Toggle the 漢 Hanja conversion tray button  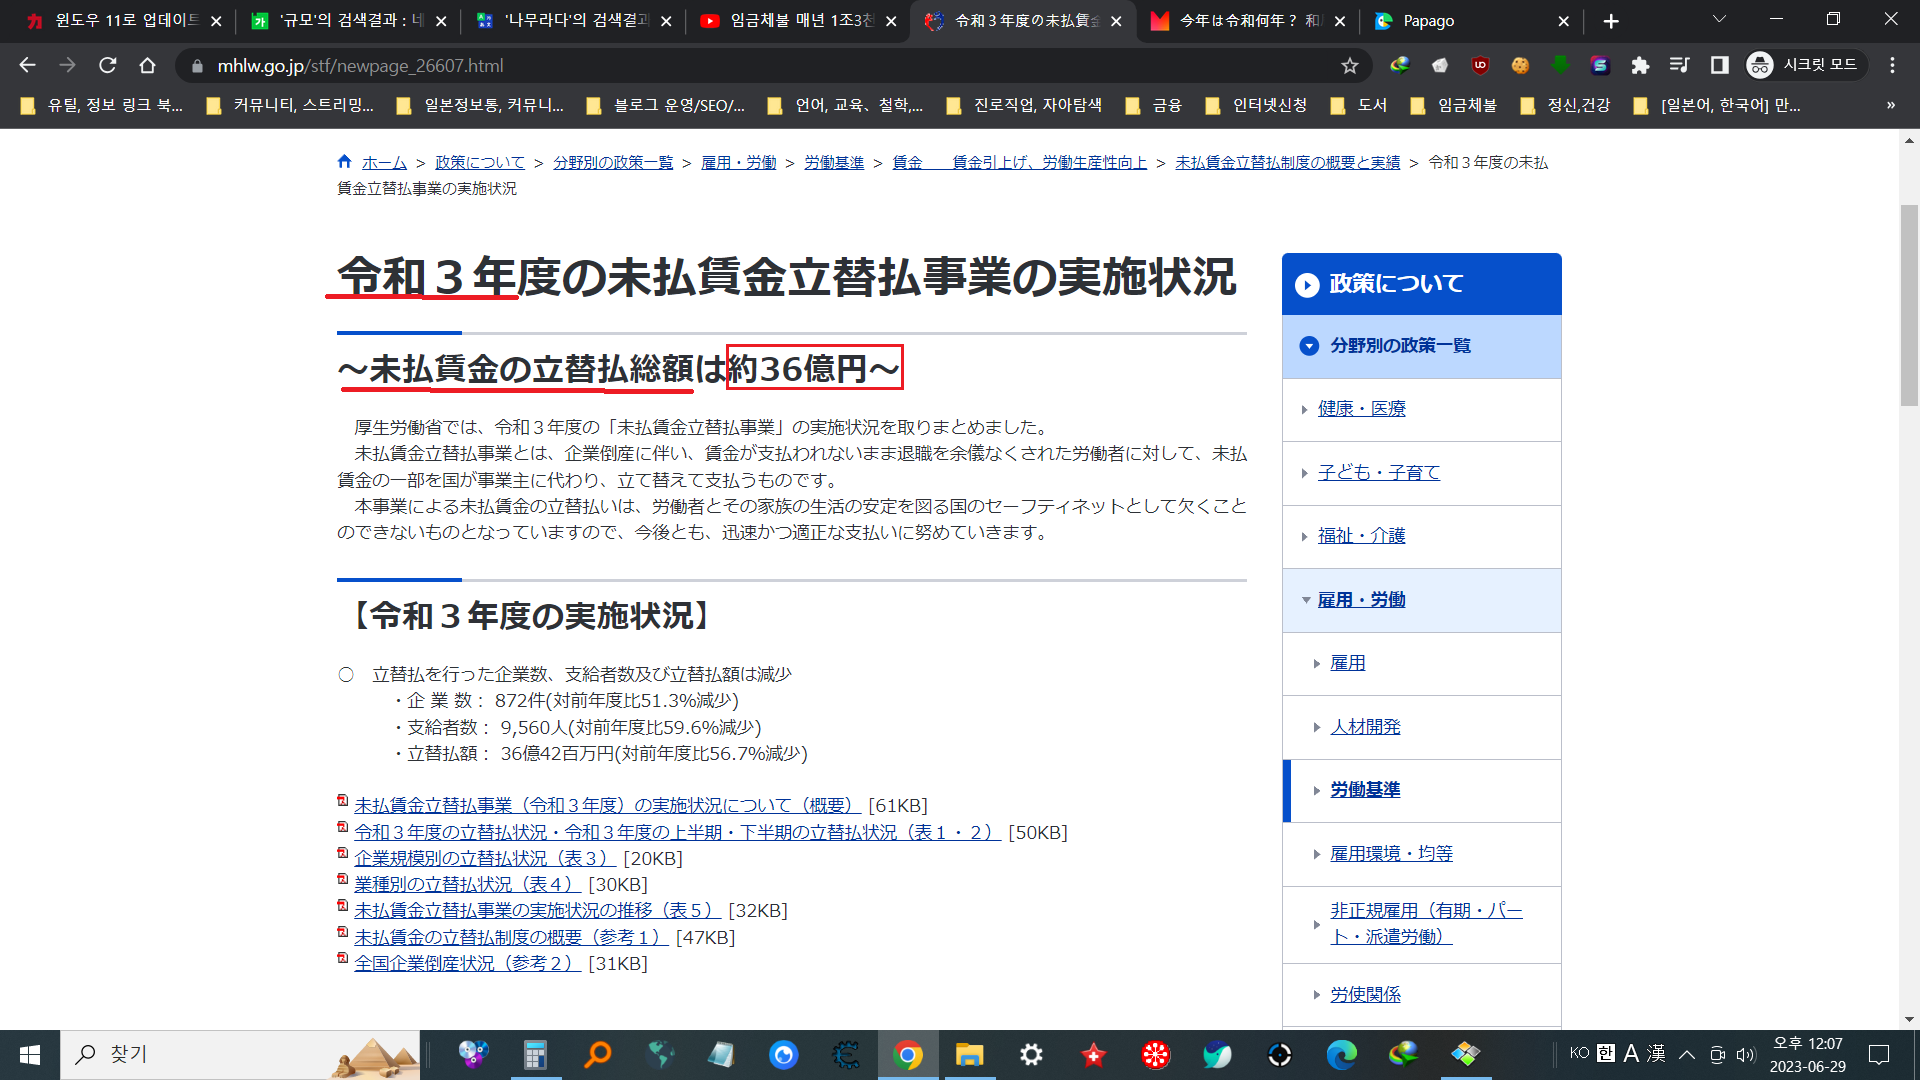1656,1053
